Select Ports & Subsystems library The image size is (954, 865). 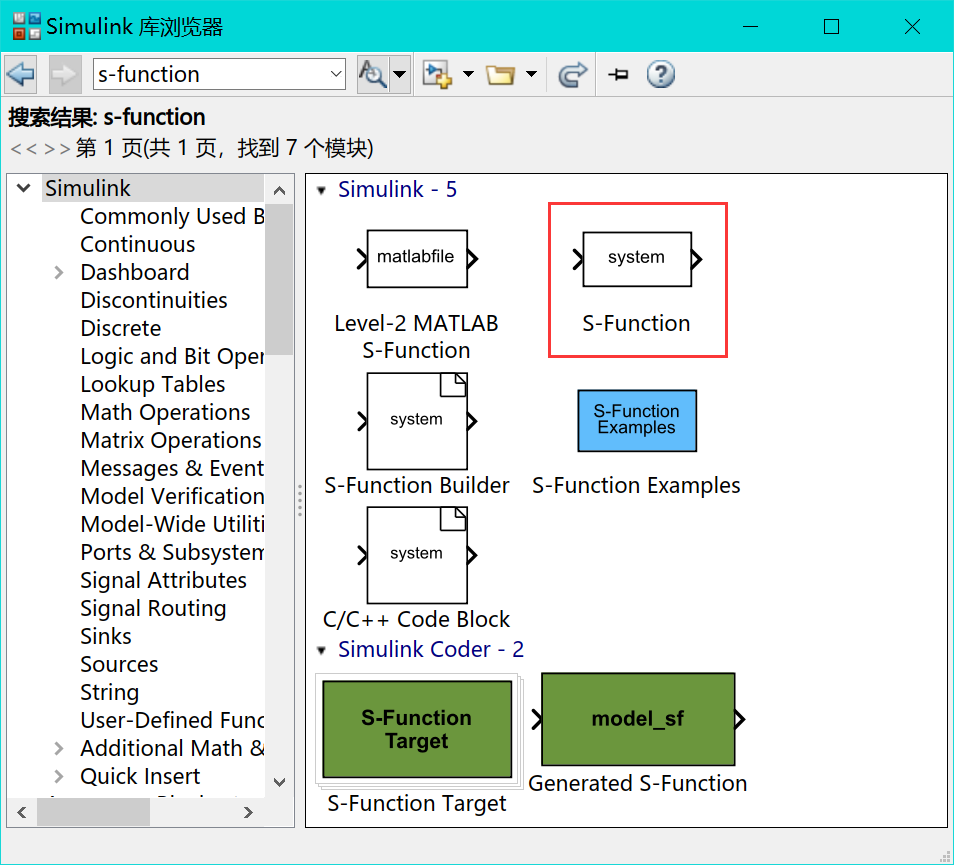point(172,552)
